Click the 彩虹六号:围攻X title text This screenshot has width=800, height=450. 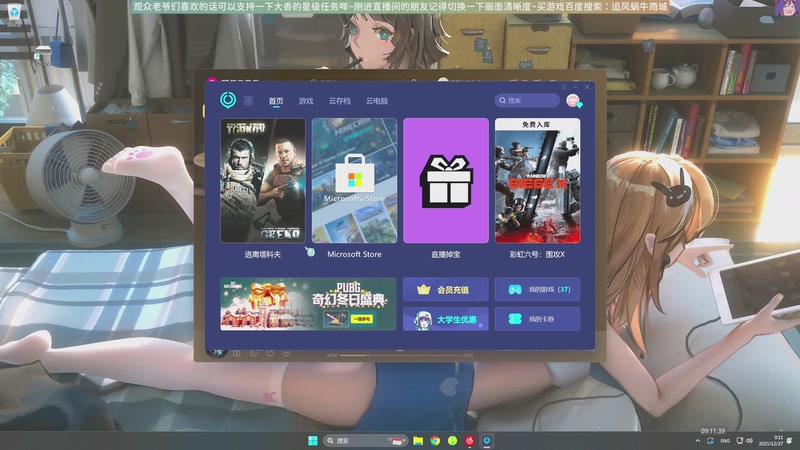tap(537, 254)
